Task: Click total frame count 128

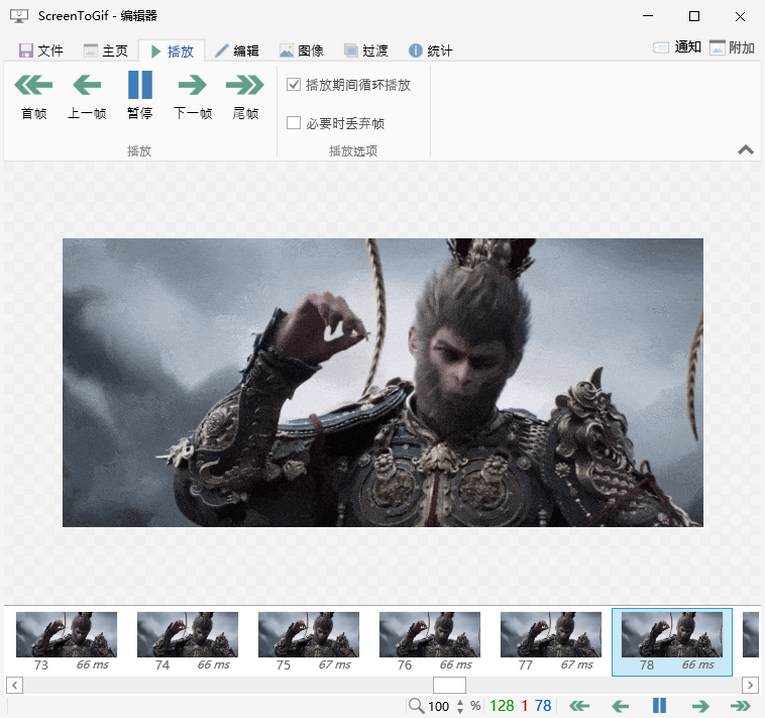Action: click(502, 706)
